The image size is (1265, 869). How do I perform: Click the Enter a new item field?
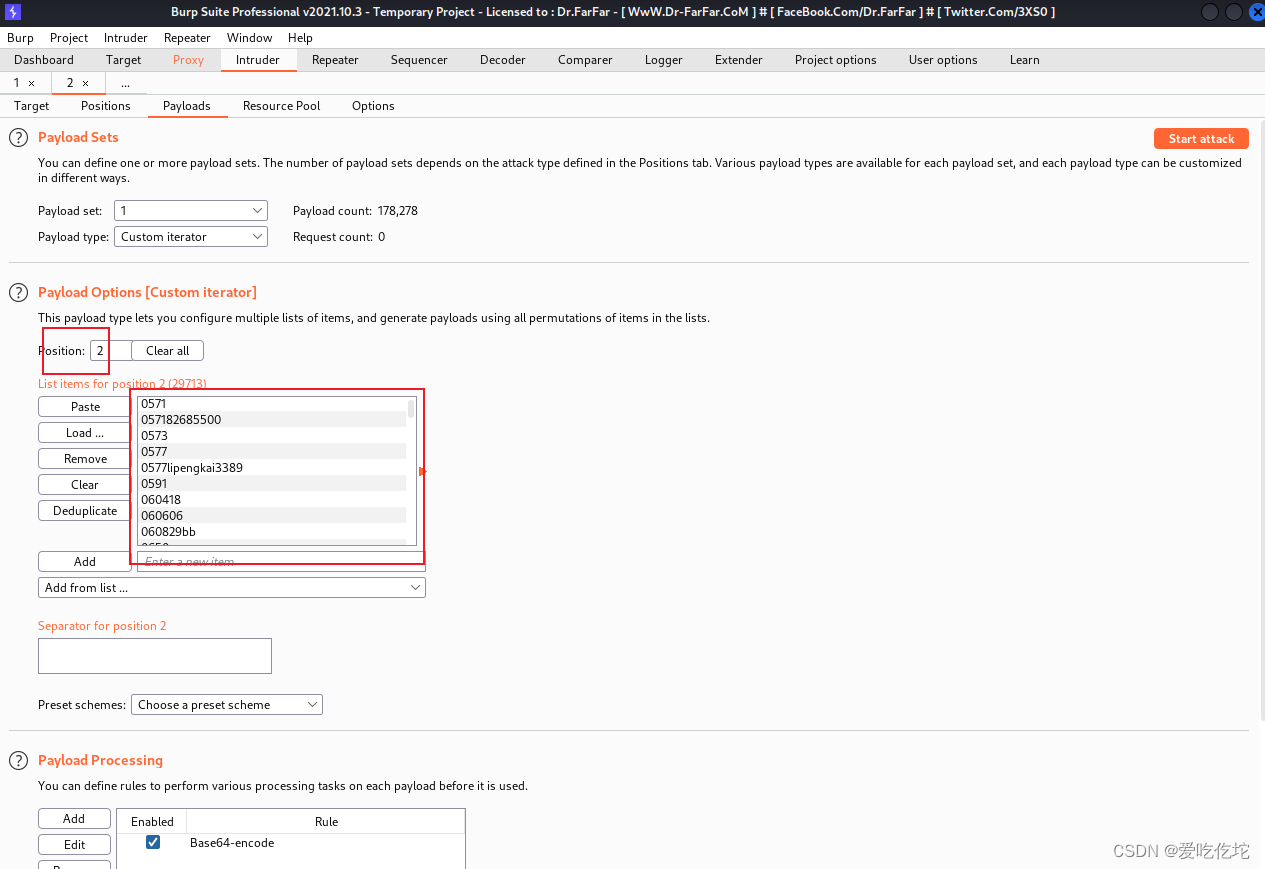(281, 562)
